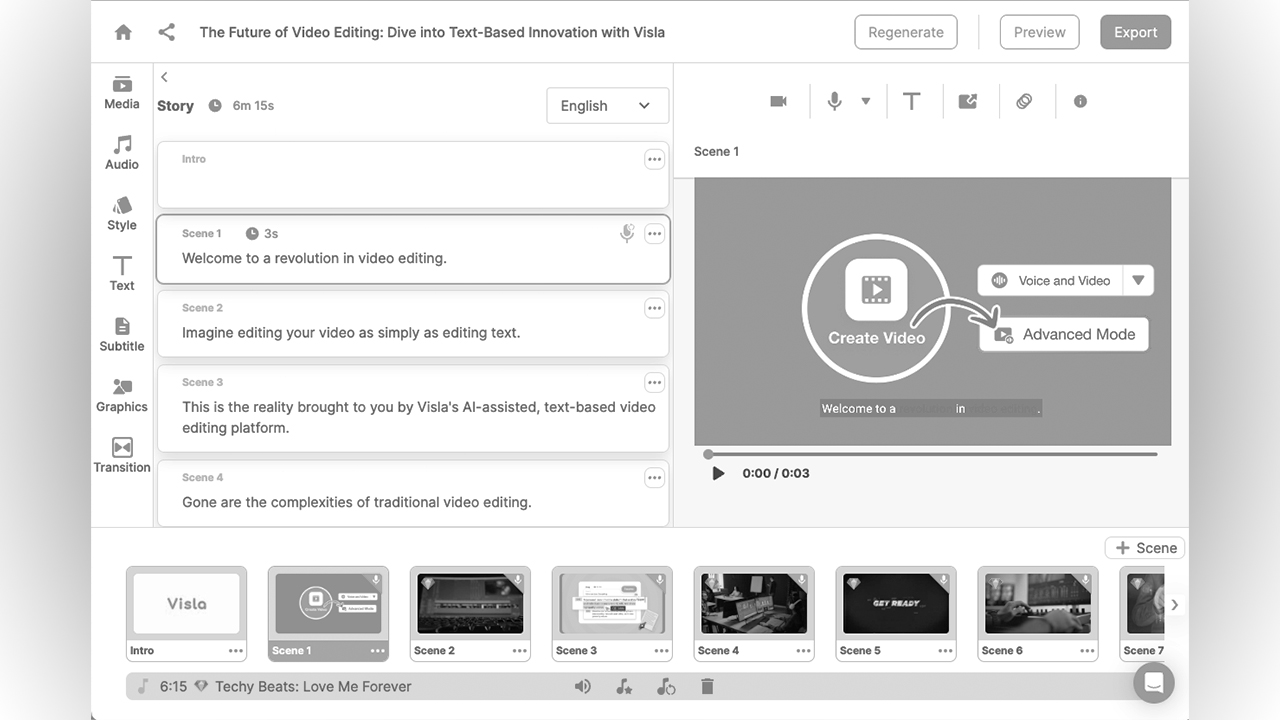1280x720 pixels.
Task: Open the Audio panel
Action: coord(122,152)
